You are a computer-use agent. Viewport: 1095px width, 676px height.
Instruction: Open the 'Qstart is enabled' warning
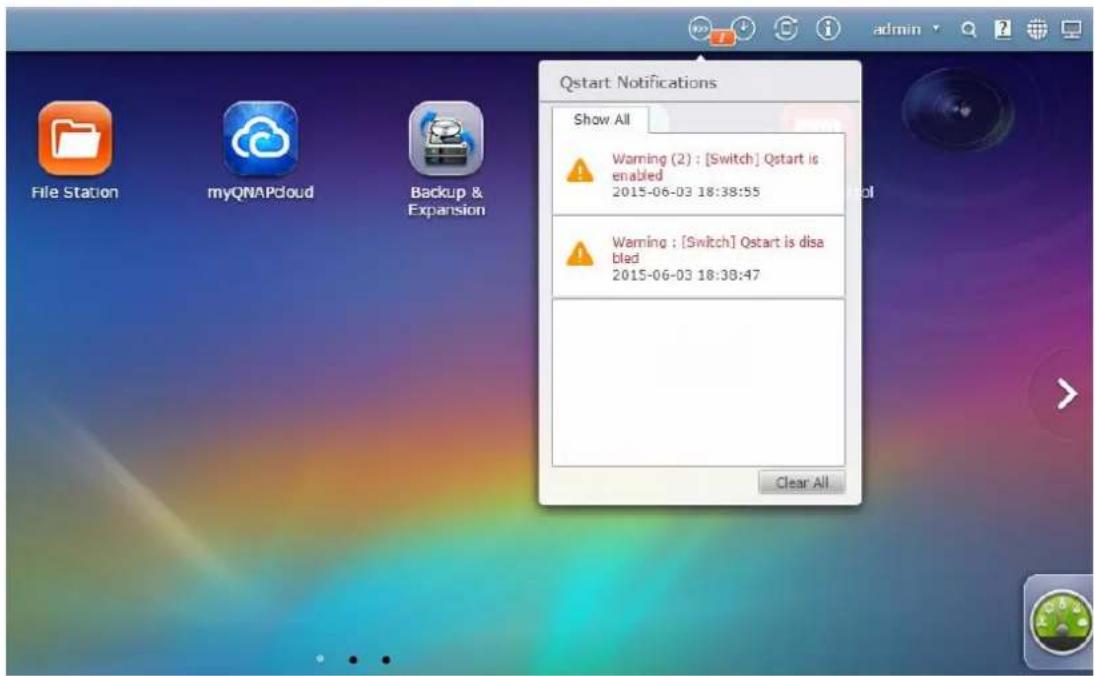(698, 174)
